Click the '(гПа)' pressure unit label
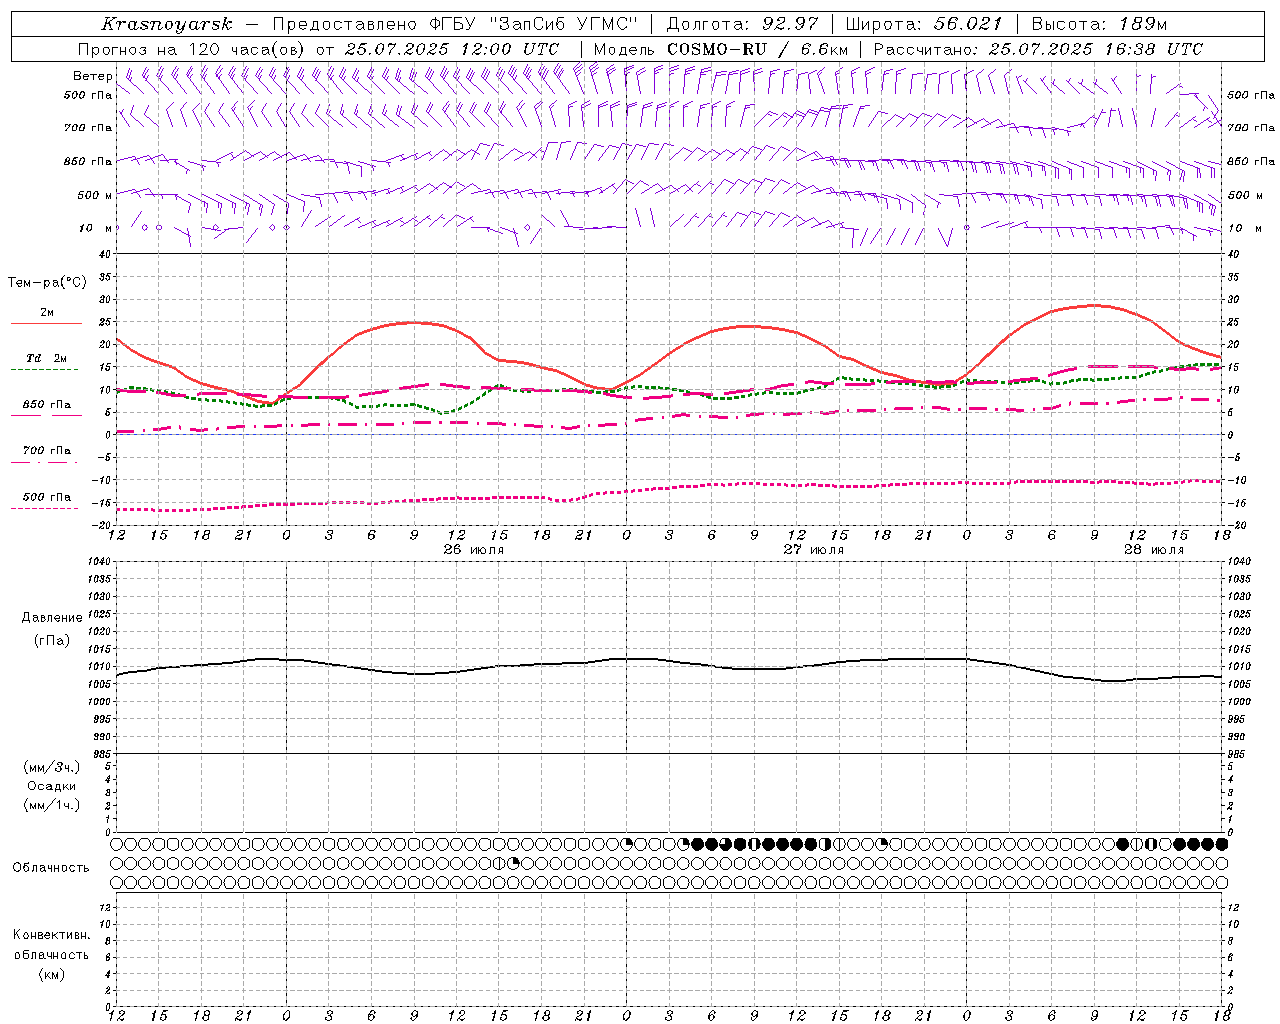This screenshot has width=1280, height=1024. 52,640
